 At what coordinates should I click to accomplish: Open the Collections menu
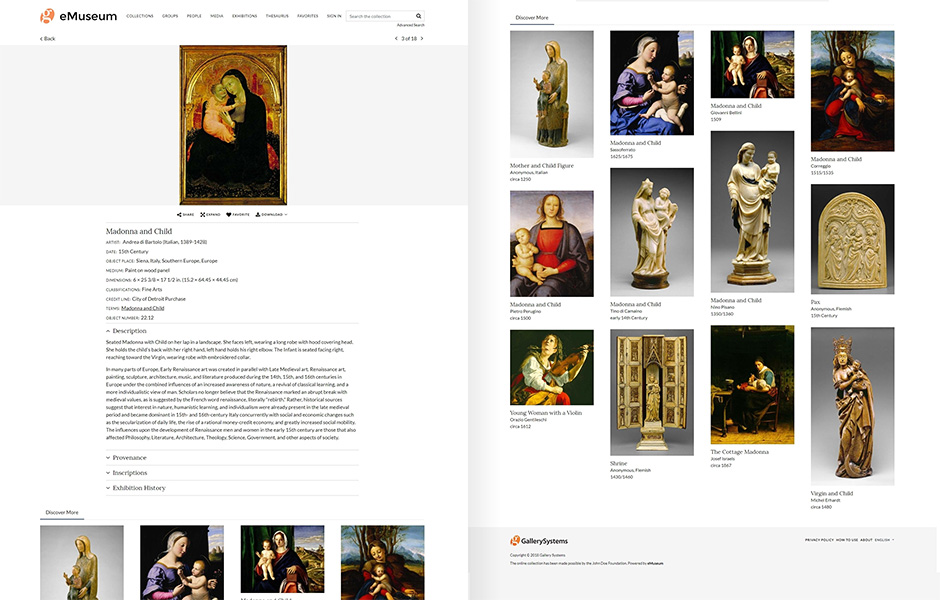(x=140, y=16)
